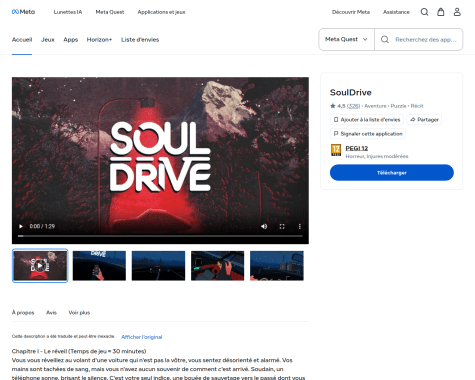Select the last thumbnail with building
The width and height of the screenshot is (475, 380).
[x=277, y=266]
